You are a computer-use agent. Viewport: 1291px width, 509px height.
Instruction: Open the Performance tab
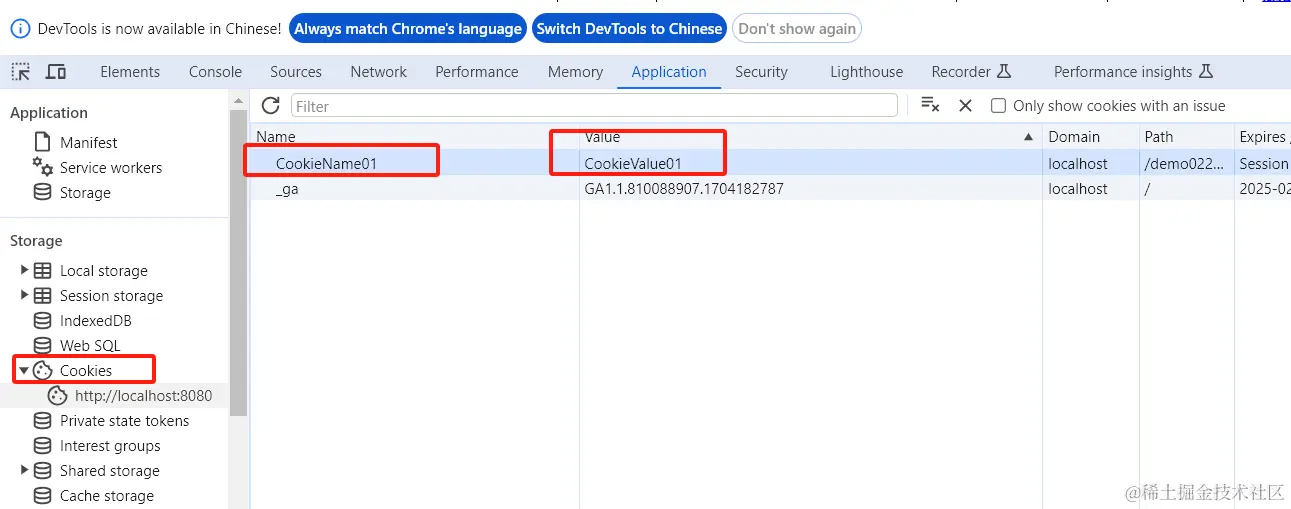point(477,72)
